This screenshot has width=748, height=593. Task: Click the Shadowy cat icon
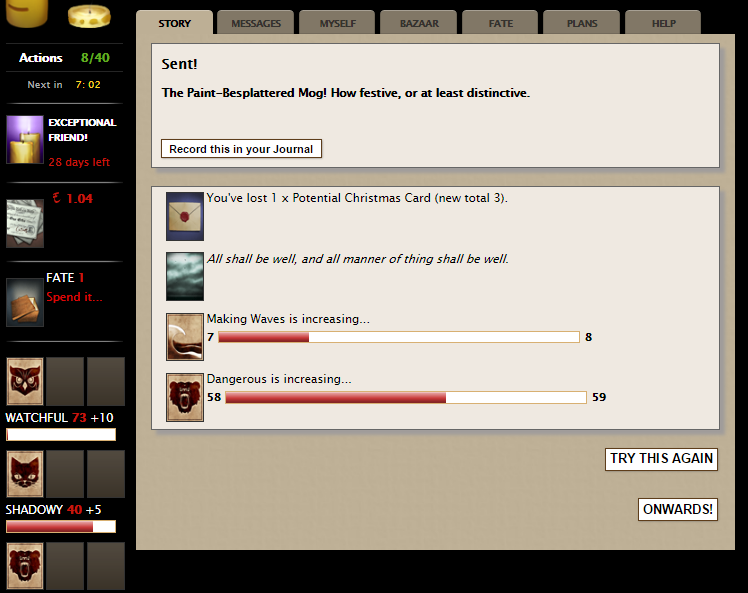tap(25, 474)
